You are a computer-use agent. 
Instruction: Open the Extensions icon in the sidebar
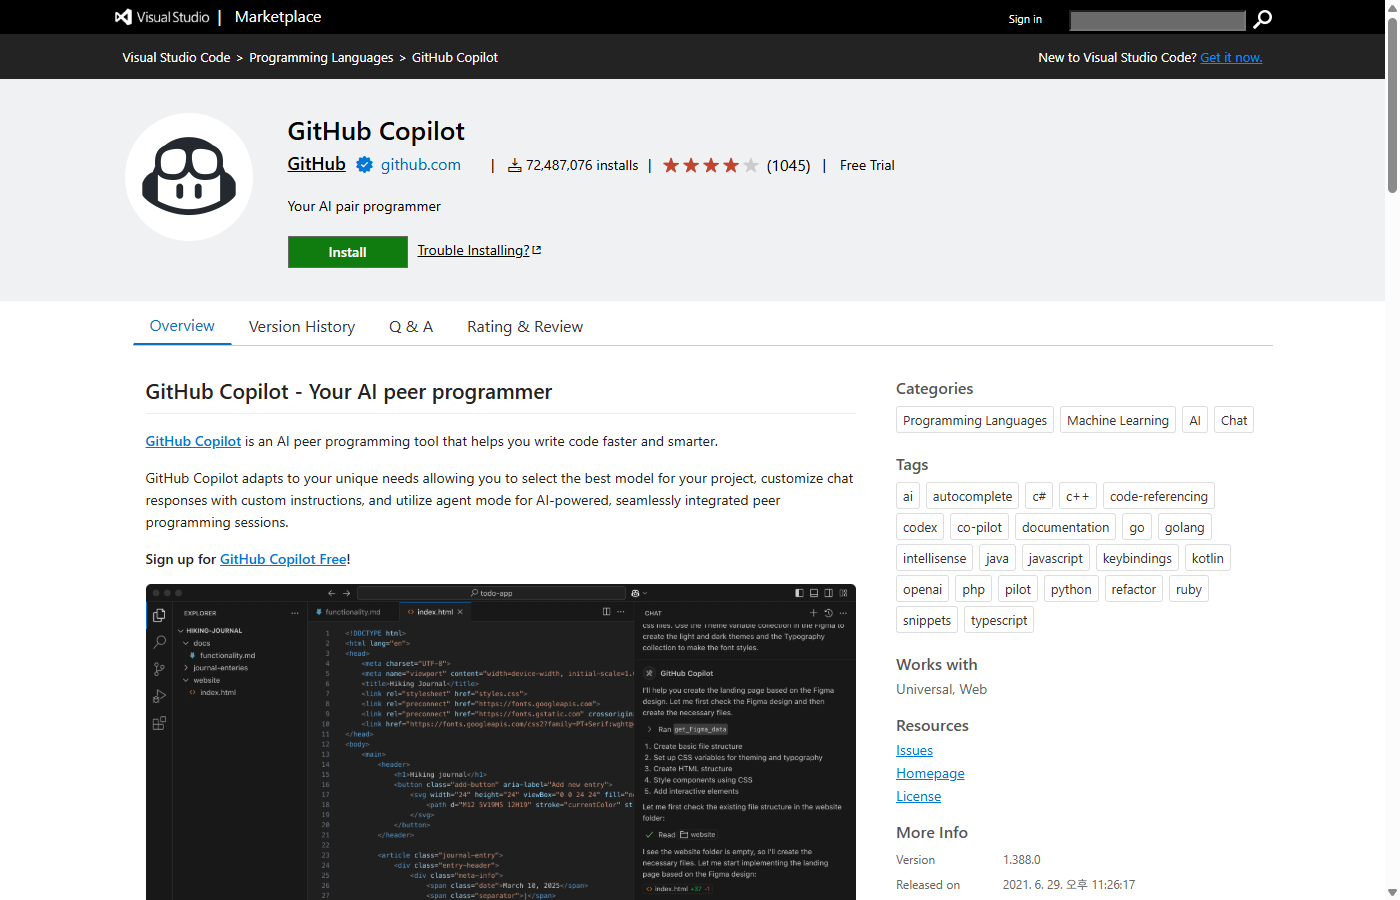coord(159,723)
